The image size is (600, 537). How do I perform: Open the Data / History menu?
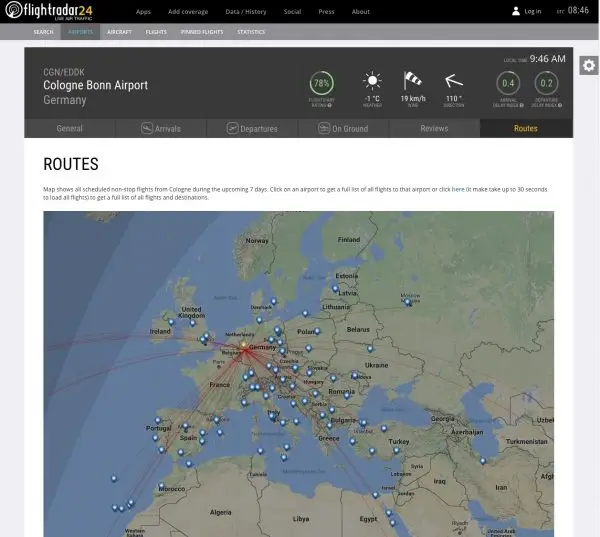[246, 12]
